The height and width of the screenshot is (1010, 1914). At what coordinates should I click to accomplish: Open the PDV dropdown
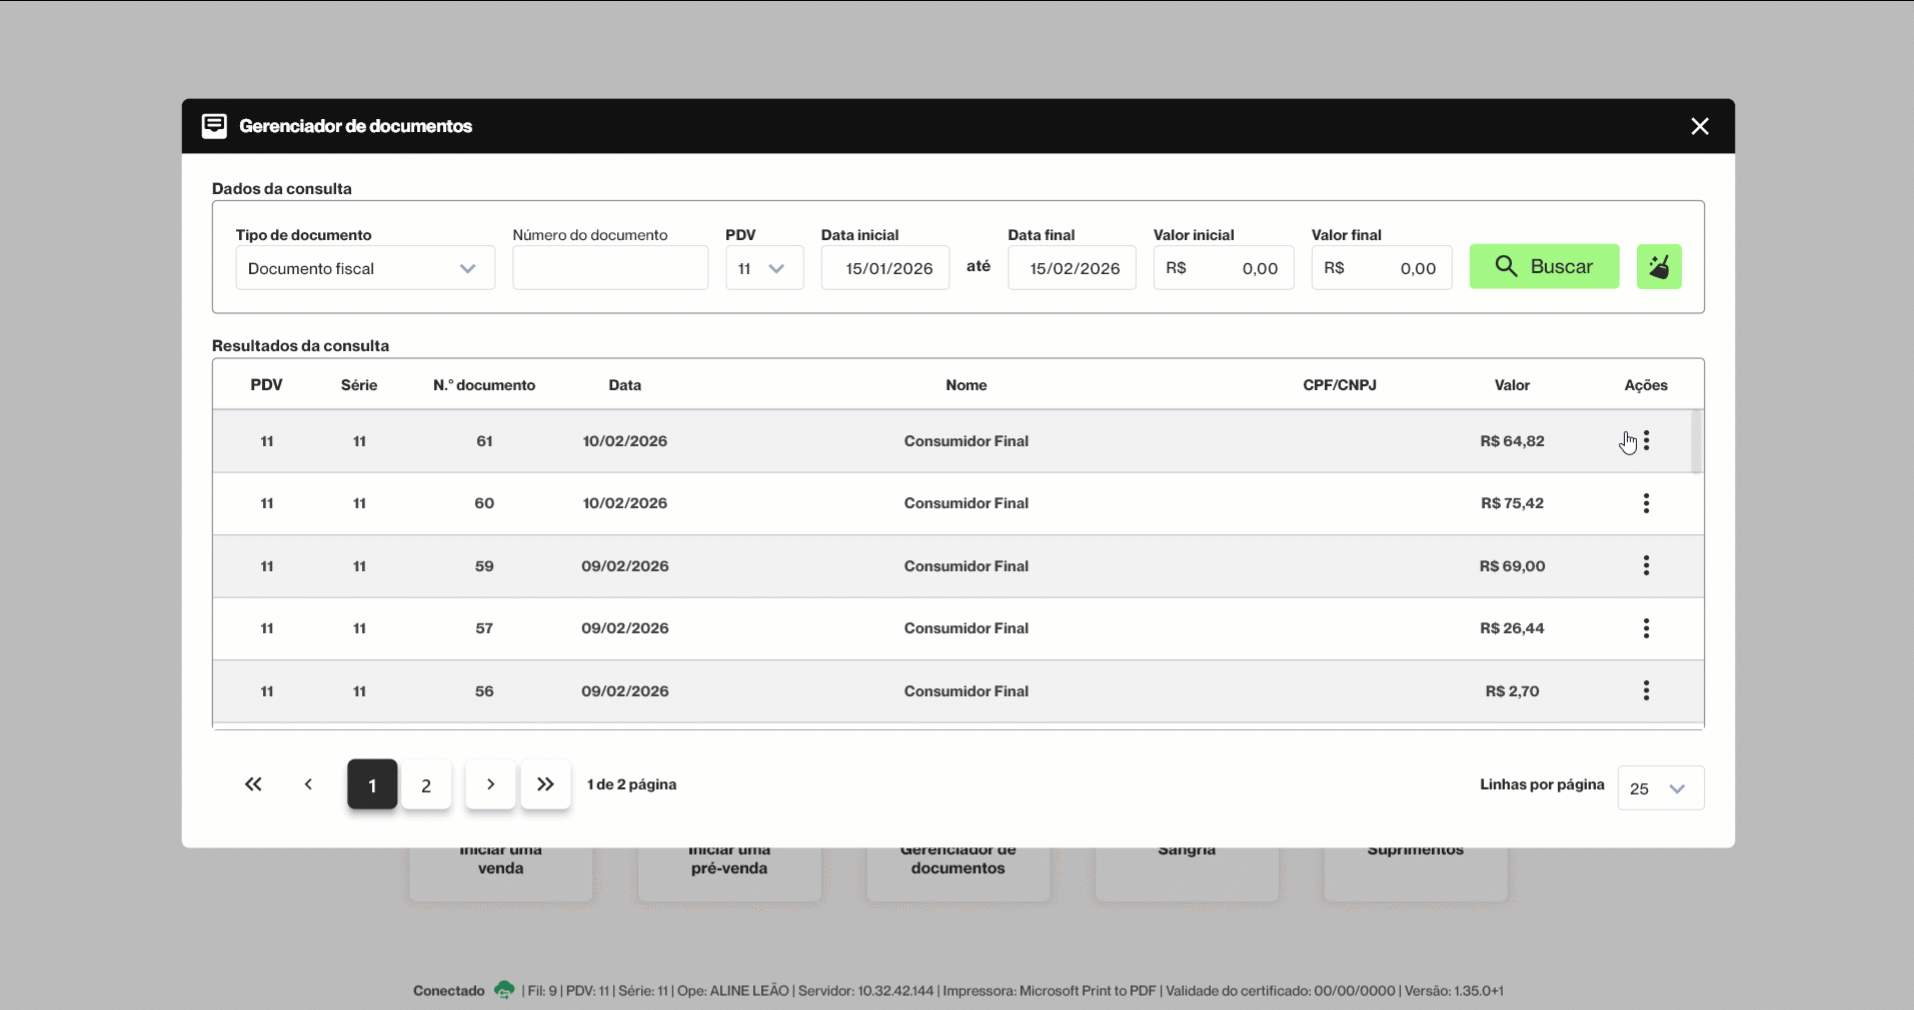point(764,268)
